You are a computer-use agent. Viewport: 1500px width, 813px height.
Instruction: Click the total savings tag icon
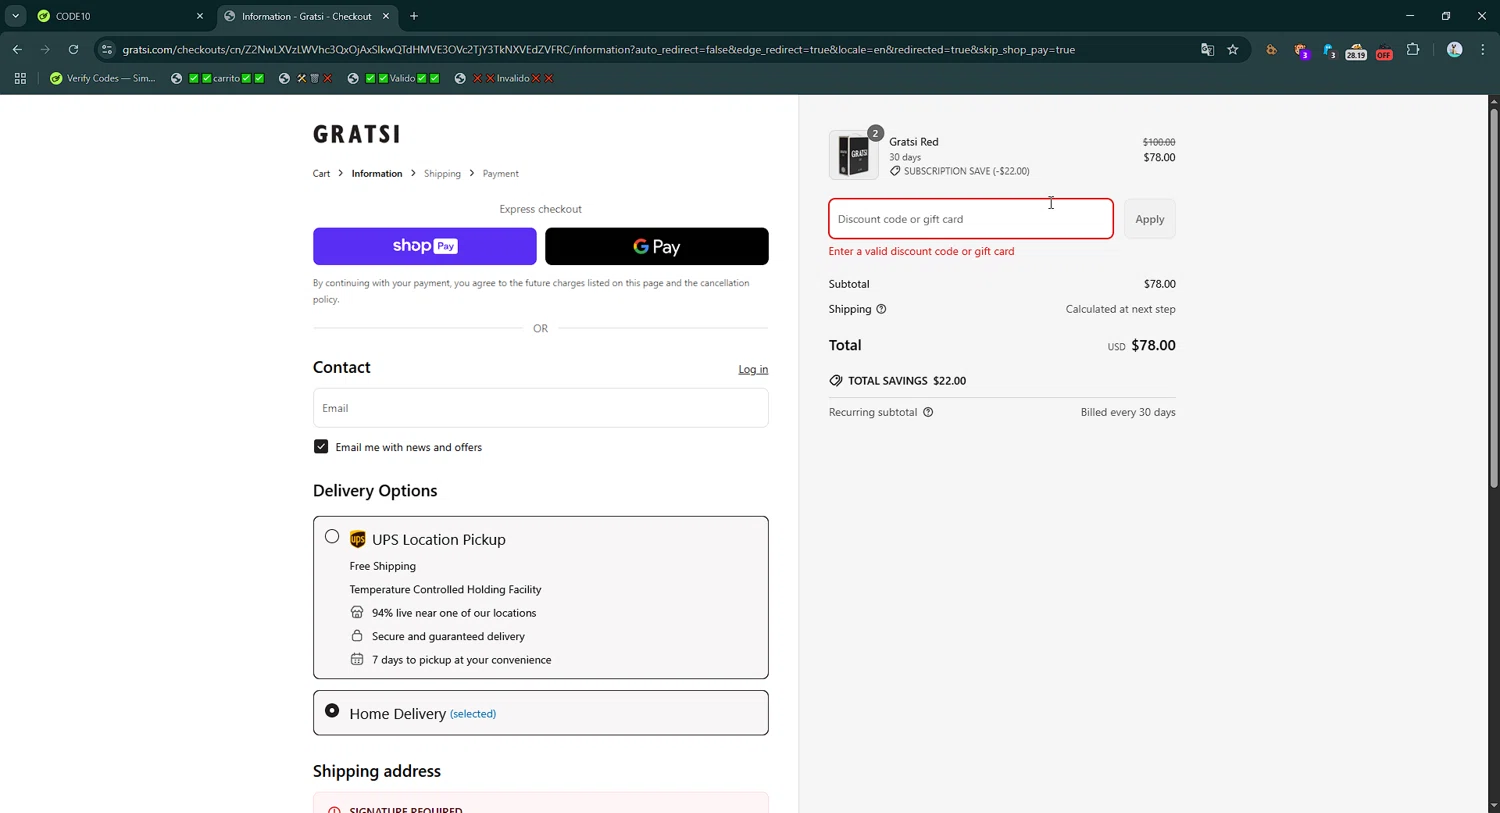(x=836, y=381)
